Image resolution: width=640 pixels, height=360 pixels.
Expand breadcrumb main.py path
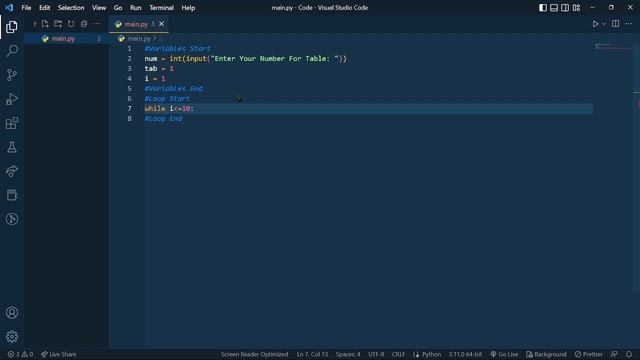pos(139,38)
